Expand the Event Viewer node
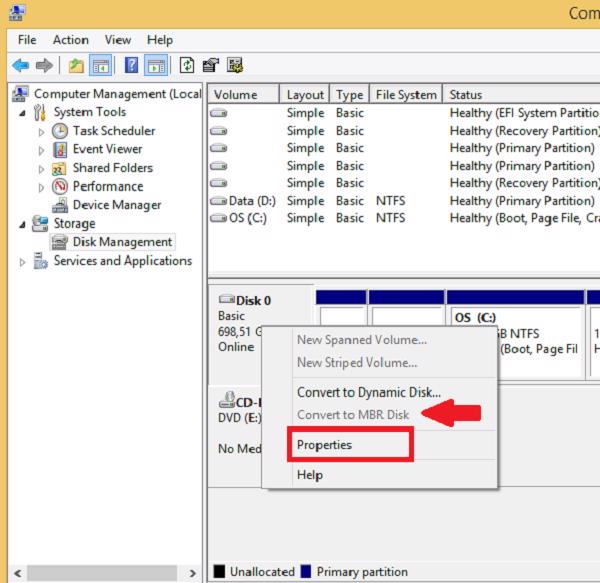600x583 pixels. 41,150
